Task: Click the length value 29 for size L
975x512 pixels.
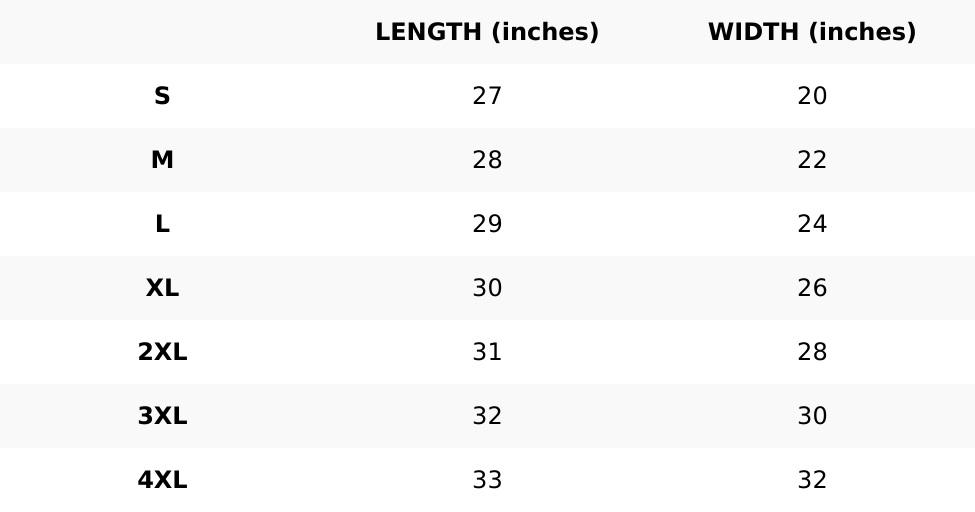Action: coord(487,224)
